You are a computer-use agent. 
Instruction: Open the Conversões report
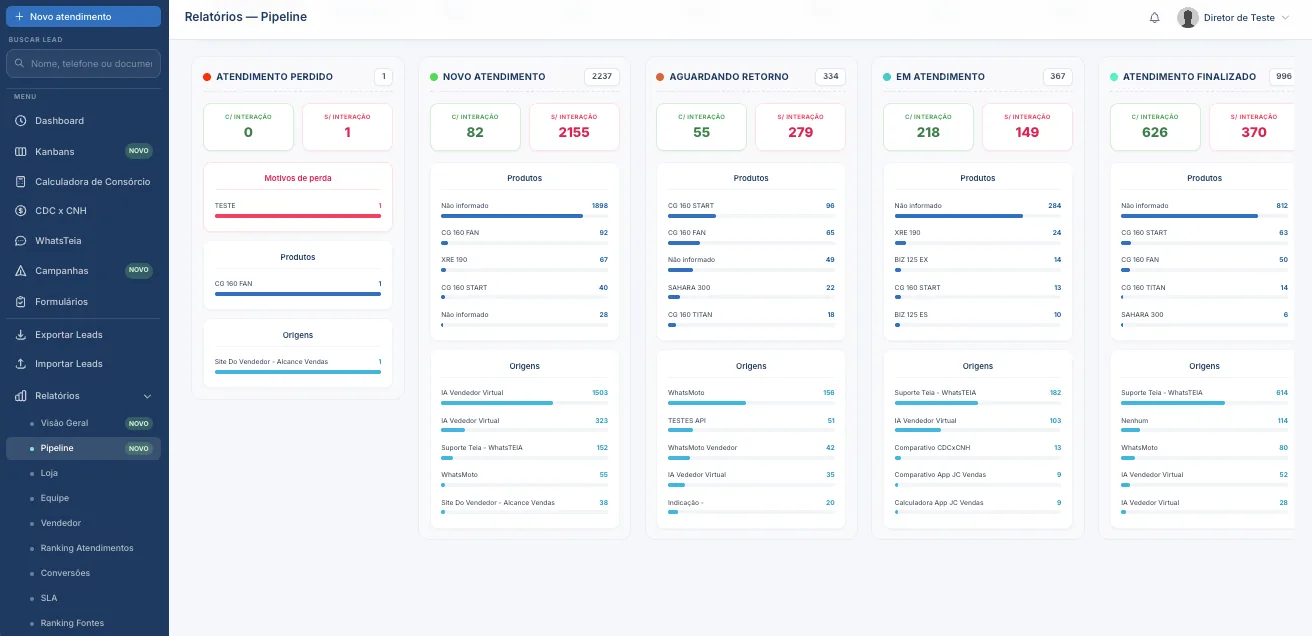point(83,573)
